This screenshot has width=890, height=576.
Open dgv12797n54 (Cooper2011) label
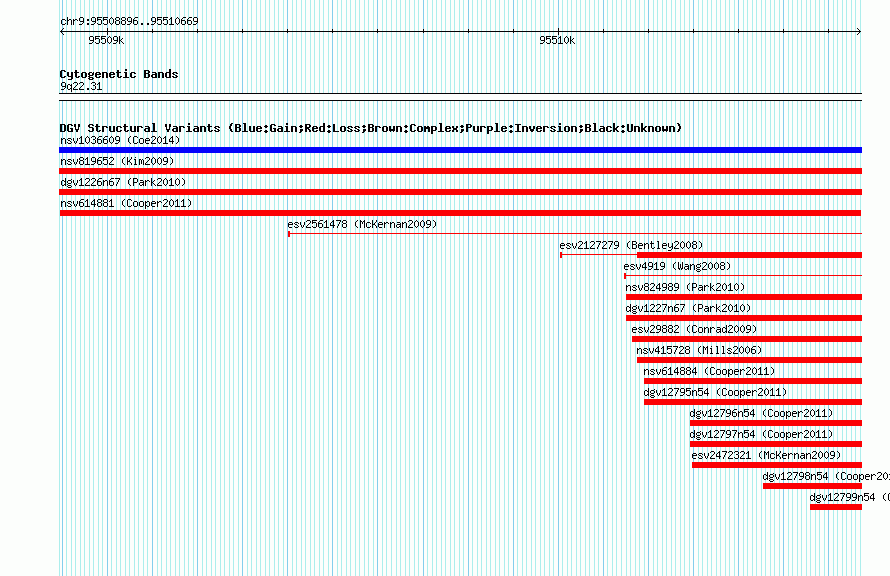(761, 434)
